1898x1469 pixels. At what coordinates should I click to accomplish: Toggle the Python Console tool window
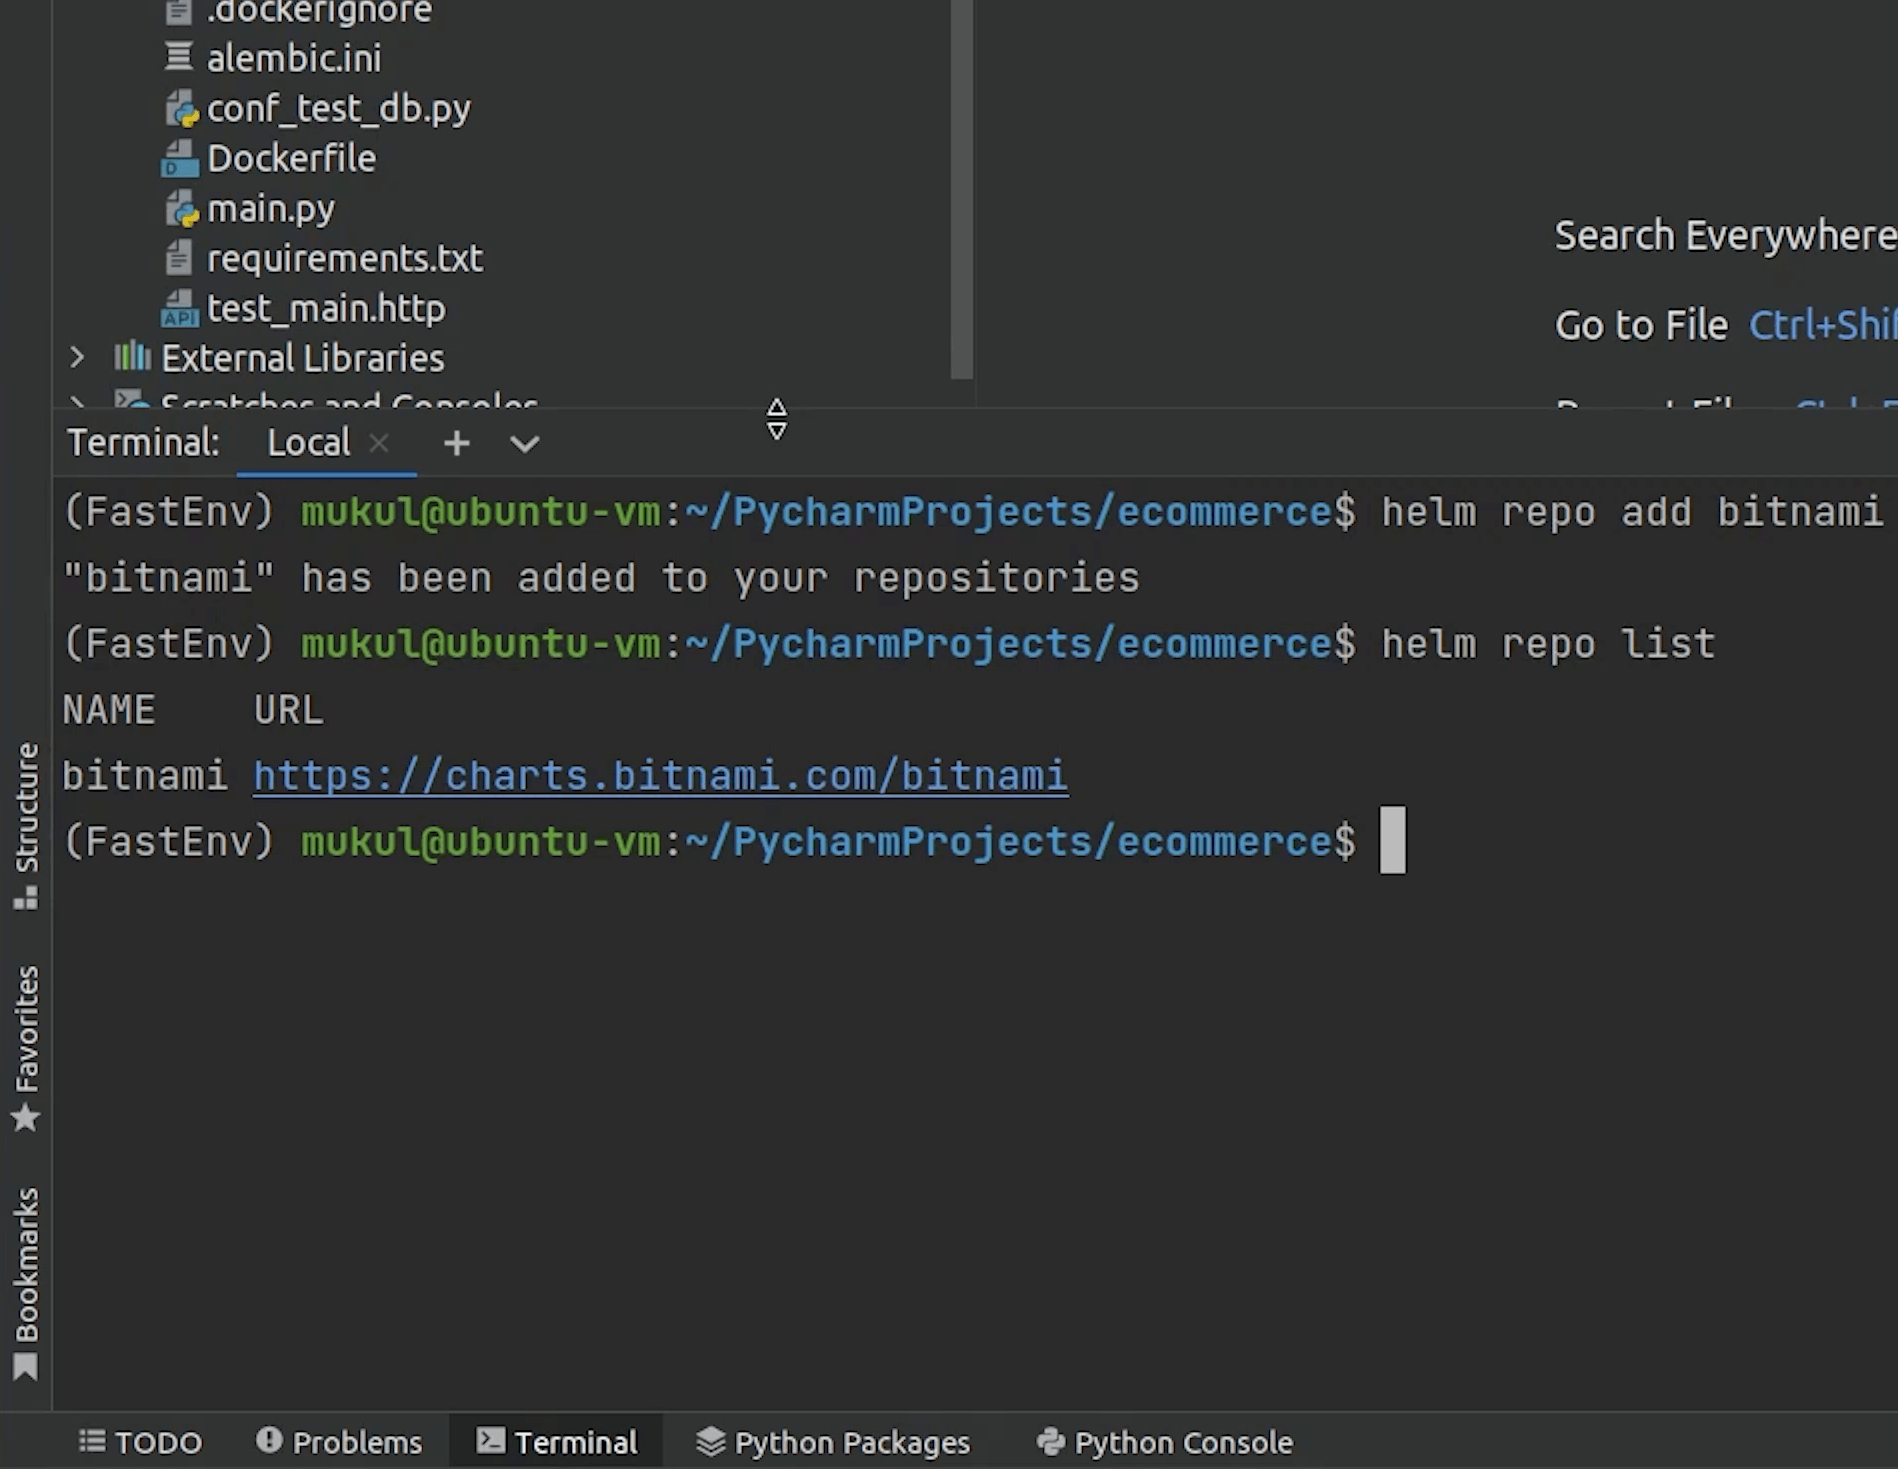1165,1442
